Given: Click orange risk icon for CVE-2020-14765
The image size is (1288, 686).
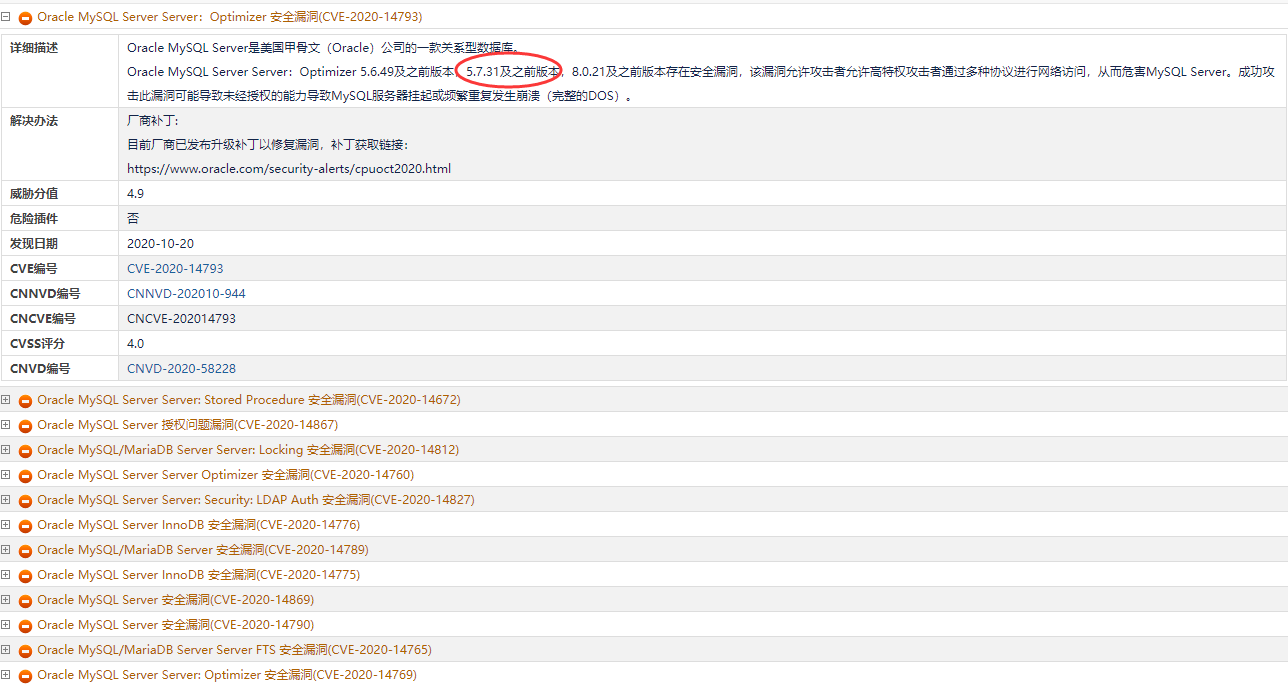Looking at the screenshot, I should [26, 651].
